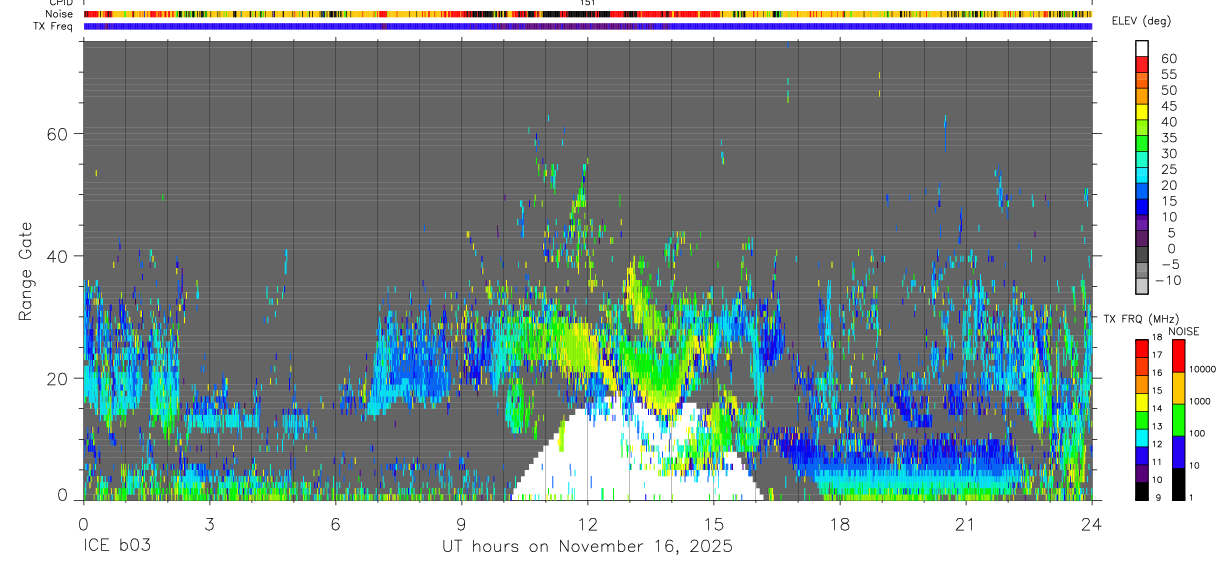Click the '9' tick label on hours axis
Viewport: 1228px width, 567px height.
point(461,523)
